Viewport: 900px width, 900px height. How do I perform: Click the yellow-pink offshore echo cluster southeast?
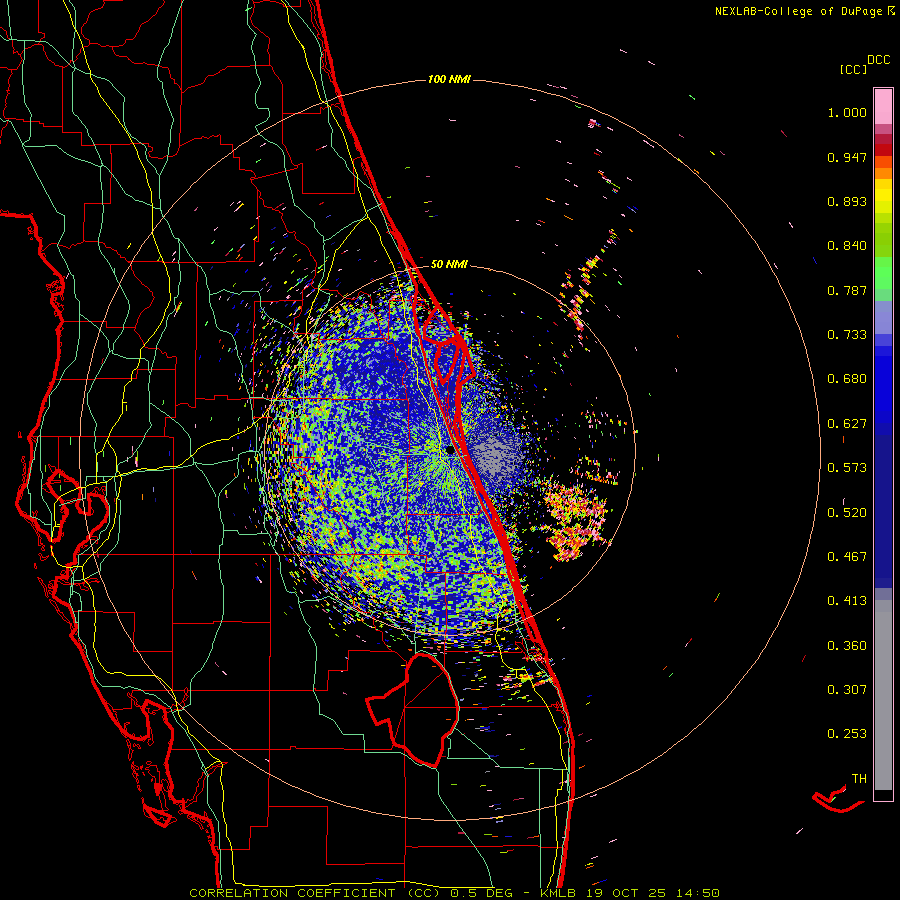[574, 519]
